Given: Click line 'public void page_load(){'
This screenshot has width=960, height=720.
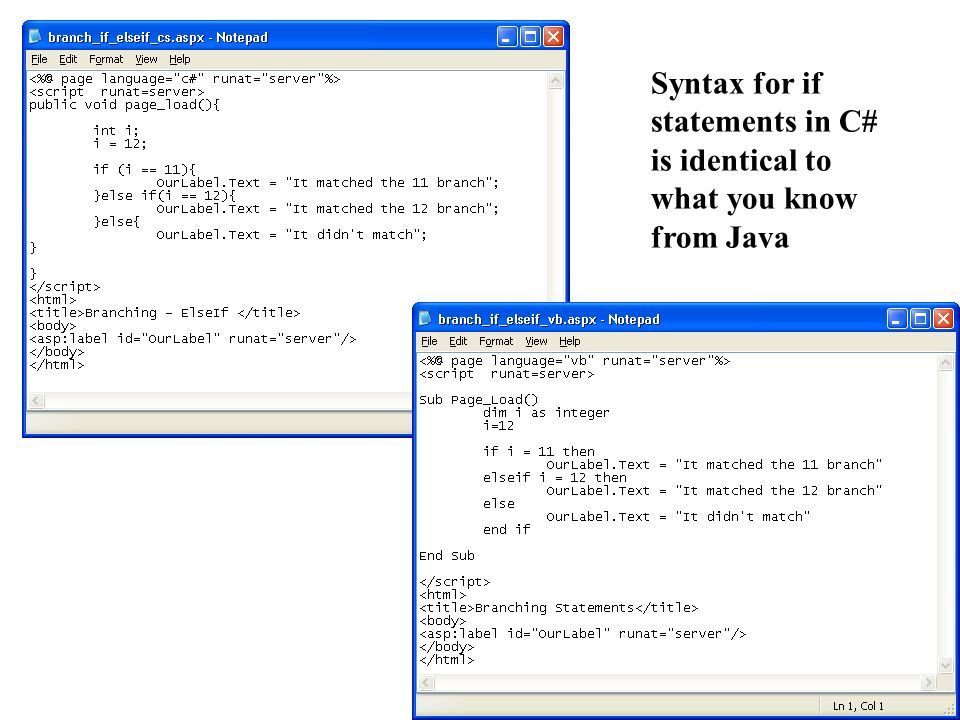Looking at the screenshot, I should pos(124,105).
